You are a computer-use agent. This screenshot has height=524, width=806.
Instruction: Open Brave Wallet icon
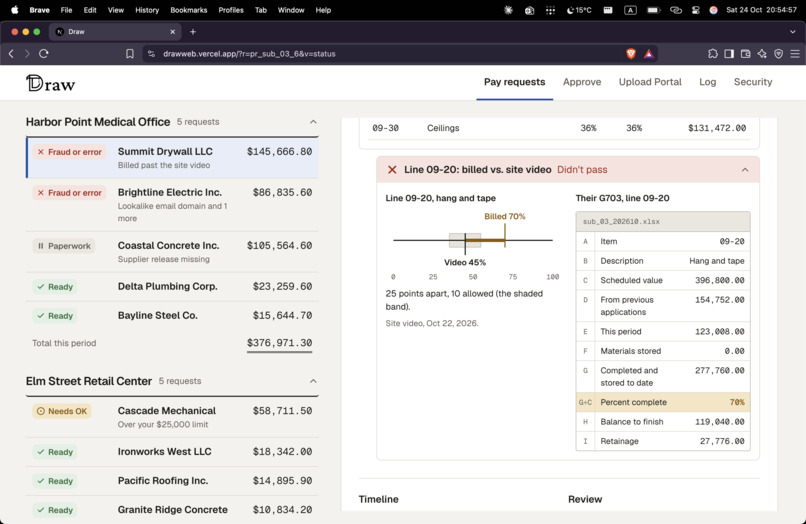point(745,53)
